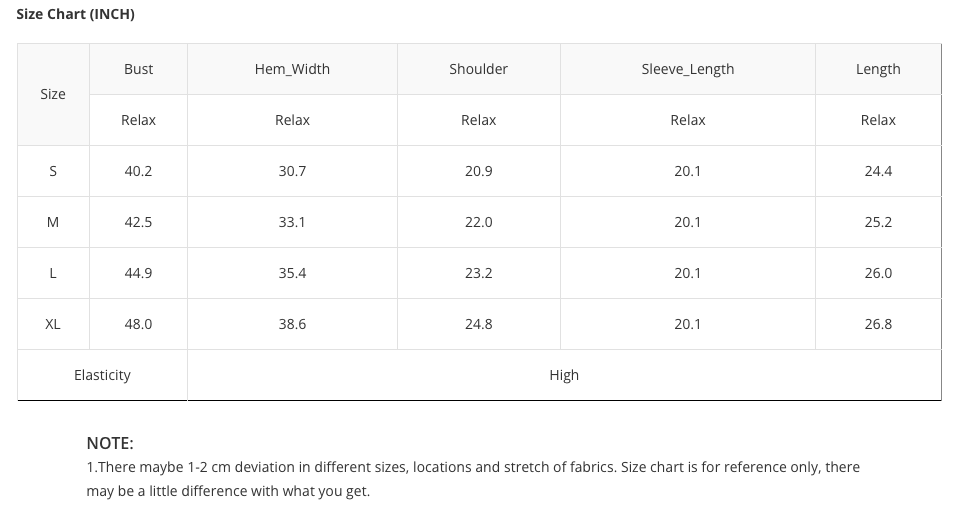Select the Elasticity row label

[102, 375]
